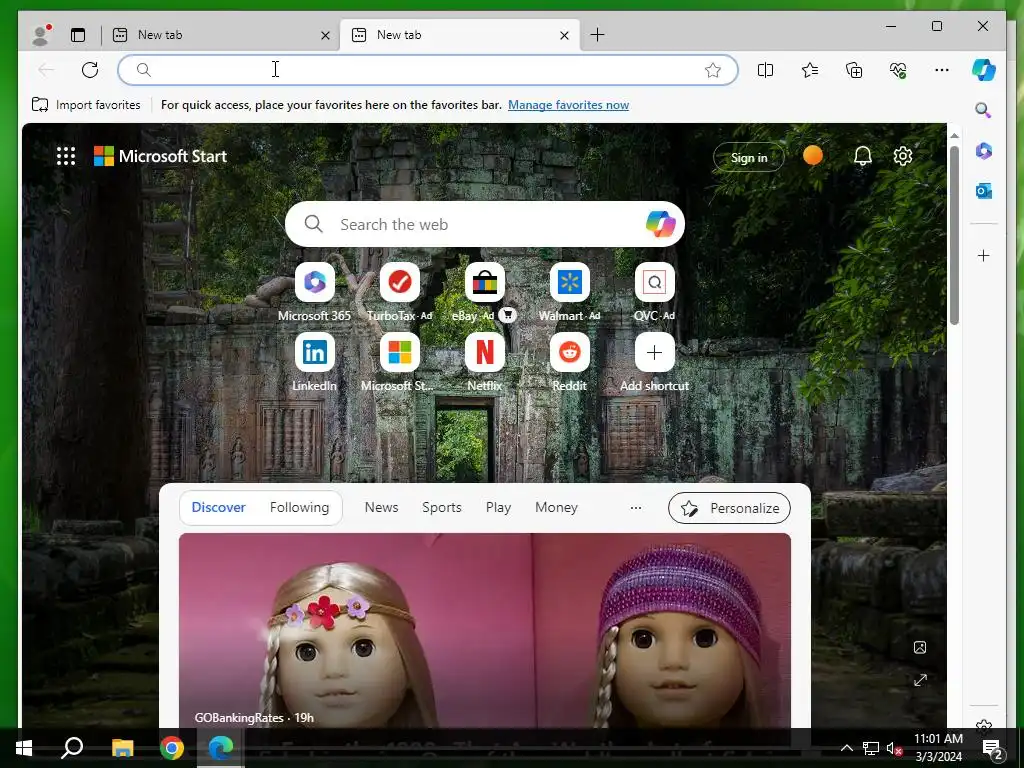Open Browser essentials heart icon
Viewport: 1024px width, 768px height.
(898, 70)
